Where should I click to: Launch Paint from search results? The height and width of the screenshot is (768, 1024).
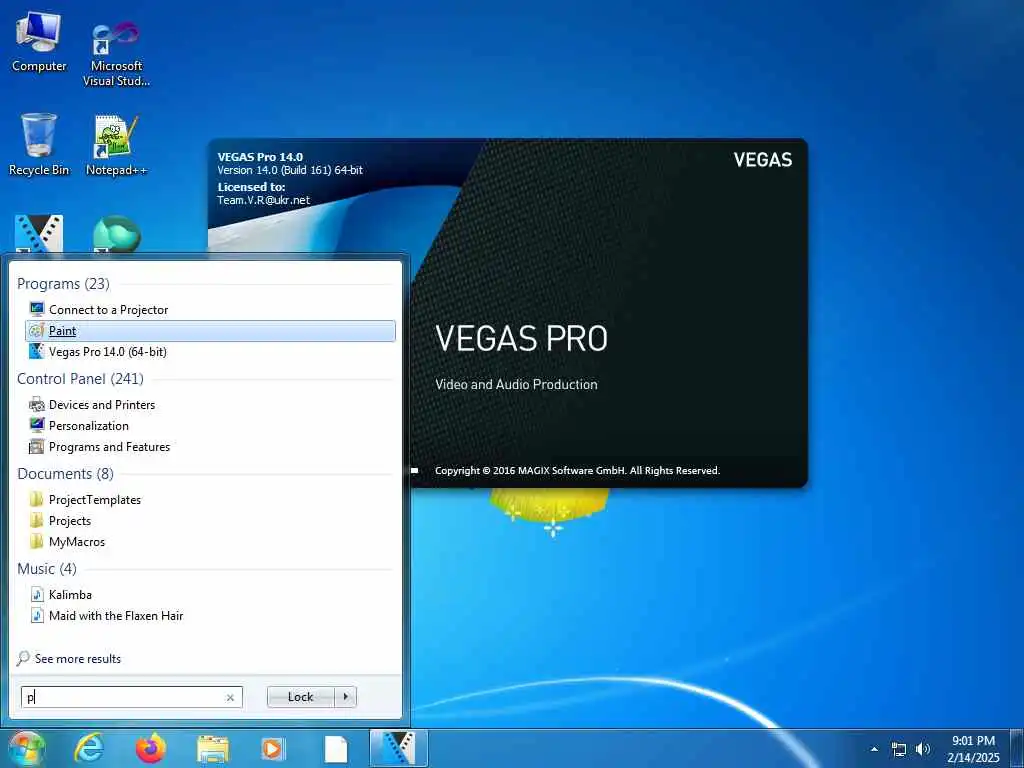(210, 330)
